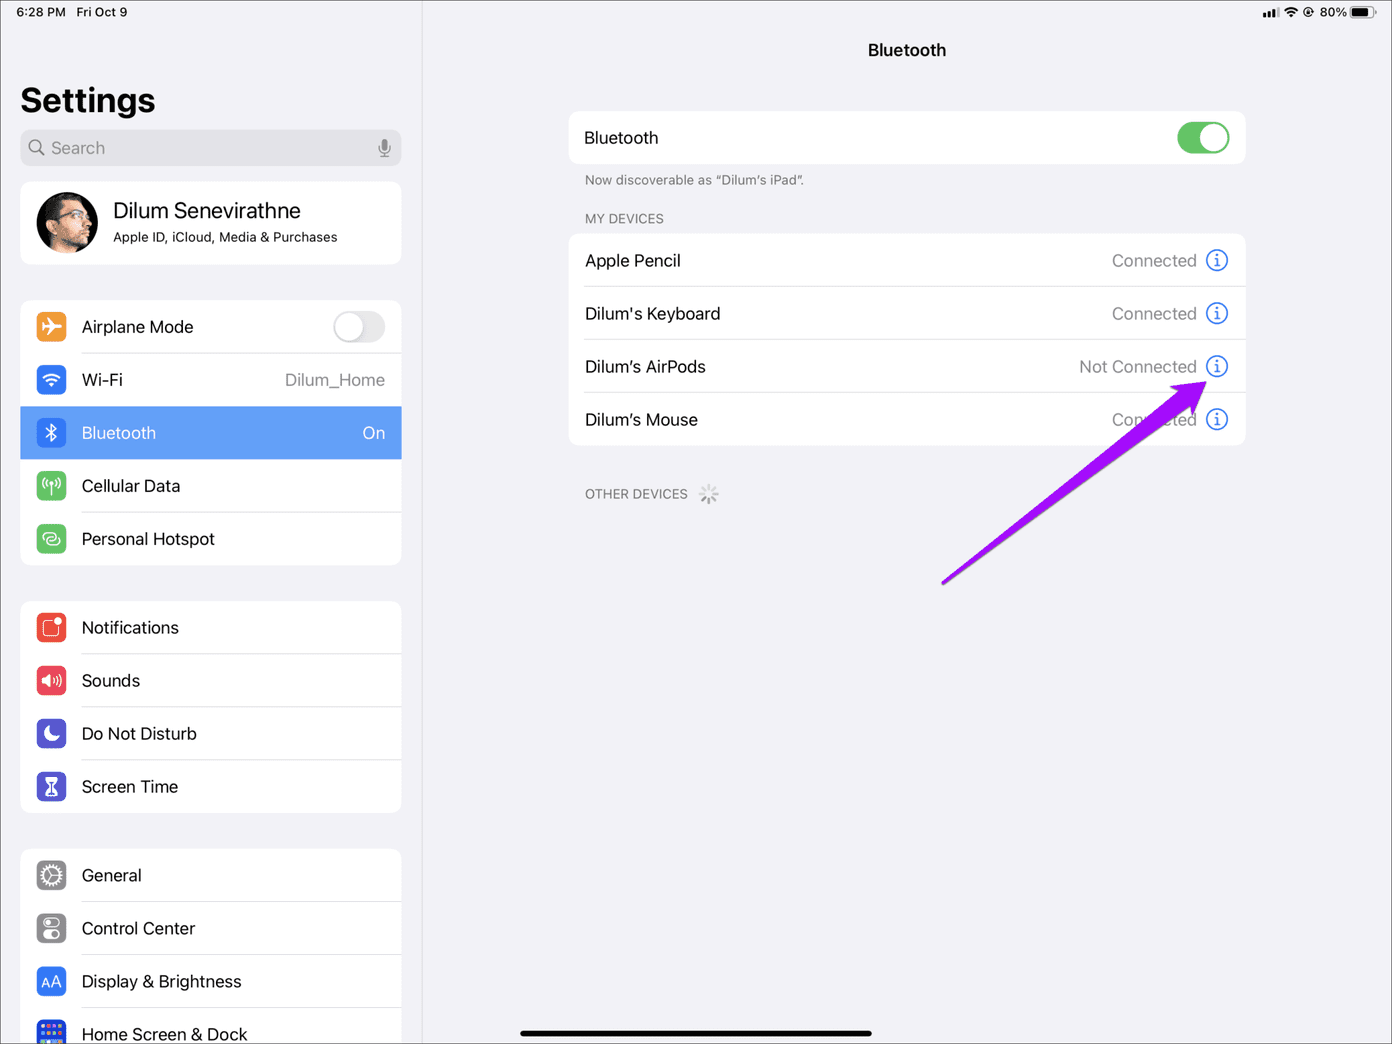Enable the Airplane Mode switch

359,326
